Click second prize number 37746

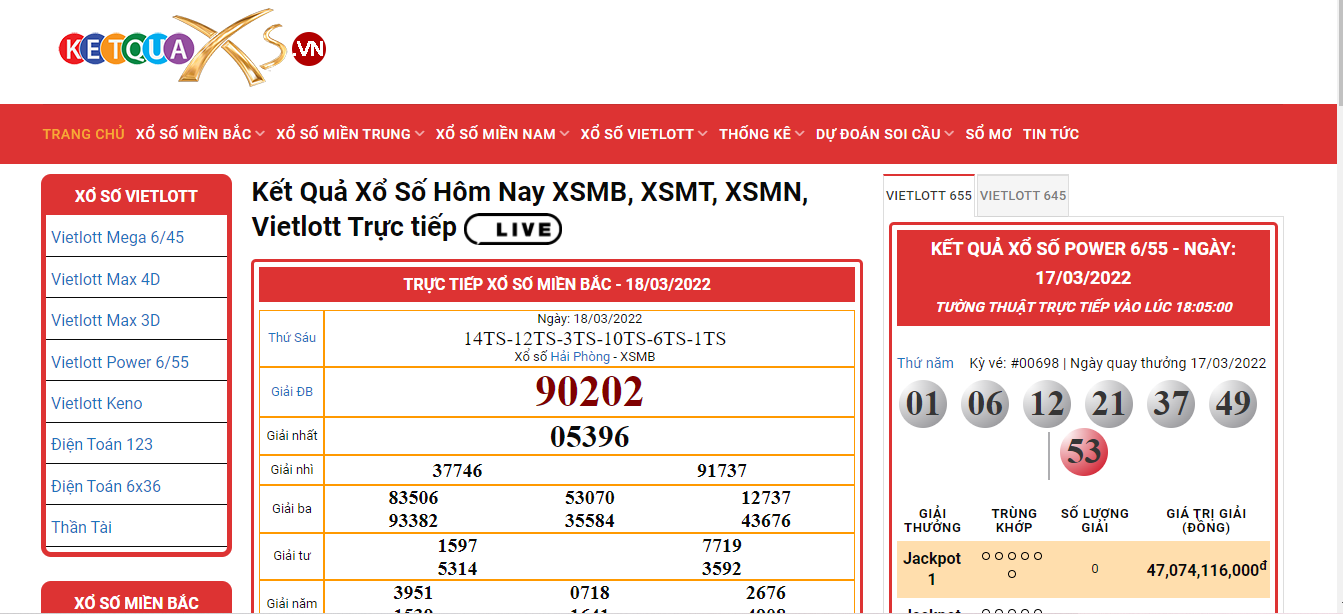tap(457, 471)
